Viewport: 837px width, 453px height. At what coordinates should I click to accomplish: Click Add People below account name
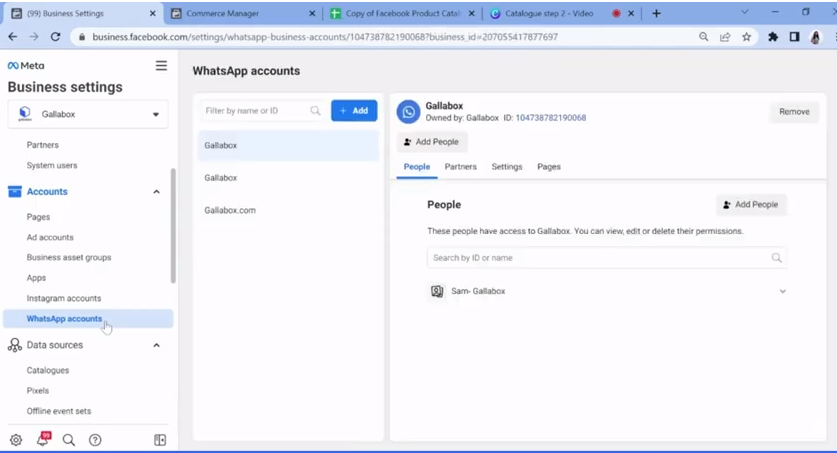pyautogui.click(x=431, y=141)
